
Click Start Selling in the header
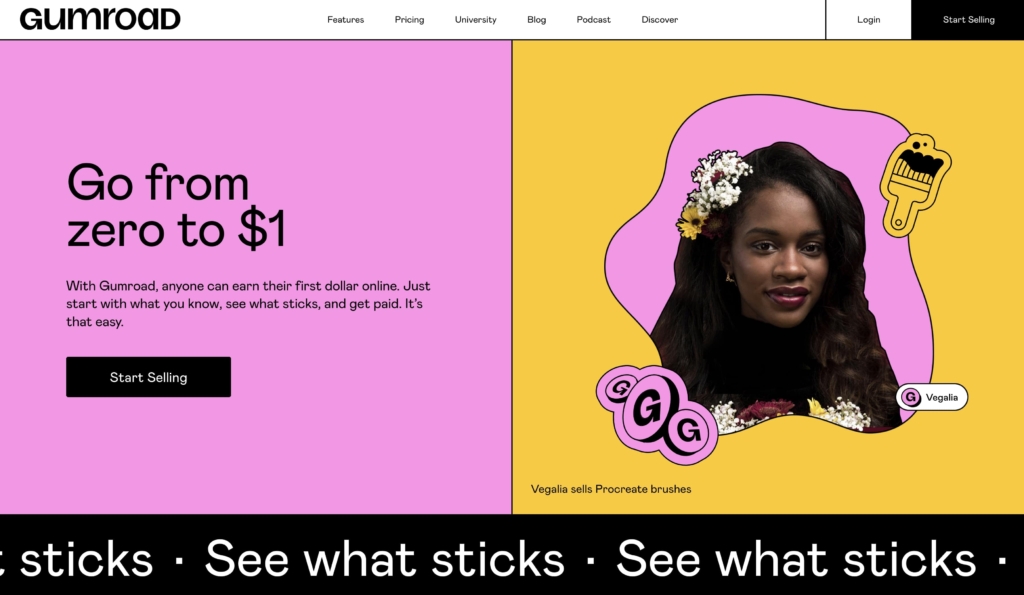tap(968, 20)
